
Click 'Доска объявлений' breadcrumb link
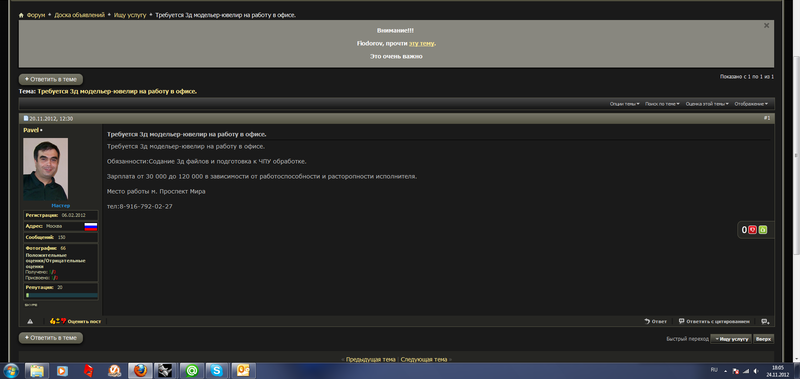pos(80,15)
